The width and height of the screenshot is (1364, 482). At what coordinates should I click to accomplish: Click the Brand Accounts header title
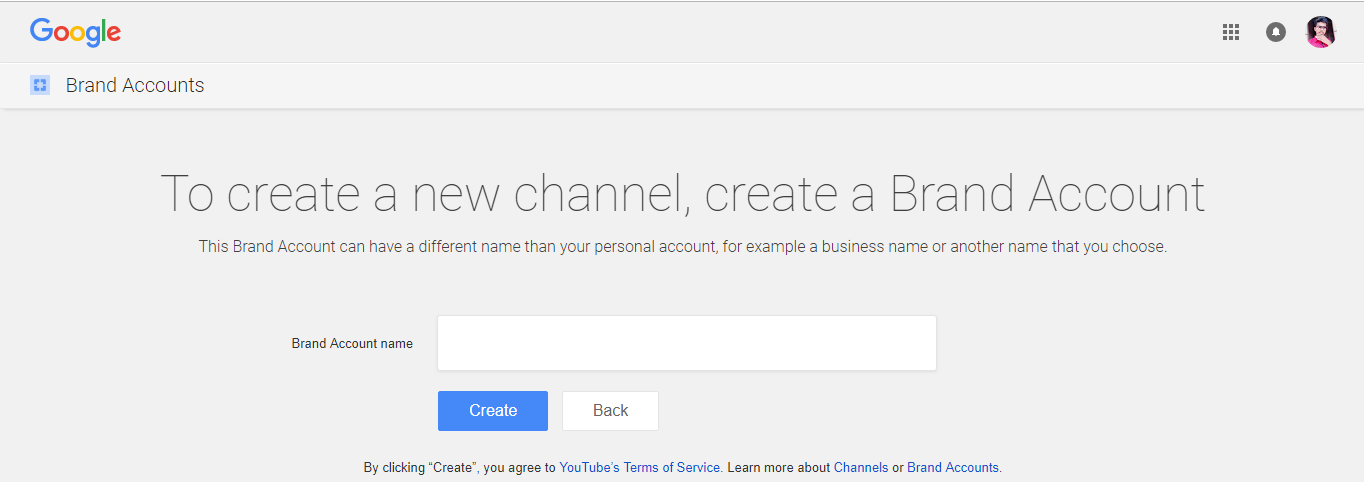(x=135, y=85)
